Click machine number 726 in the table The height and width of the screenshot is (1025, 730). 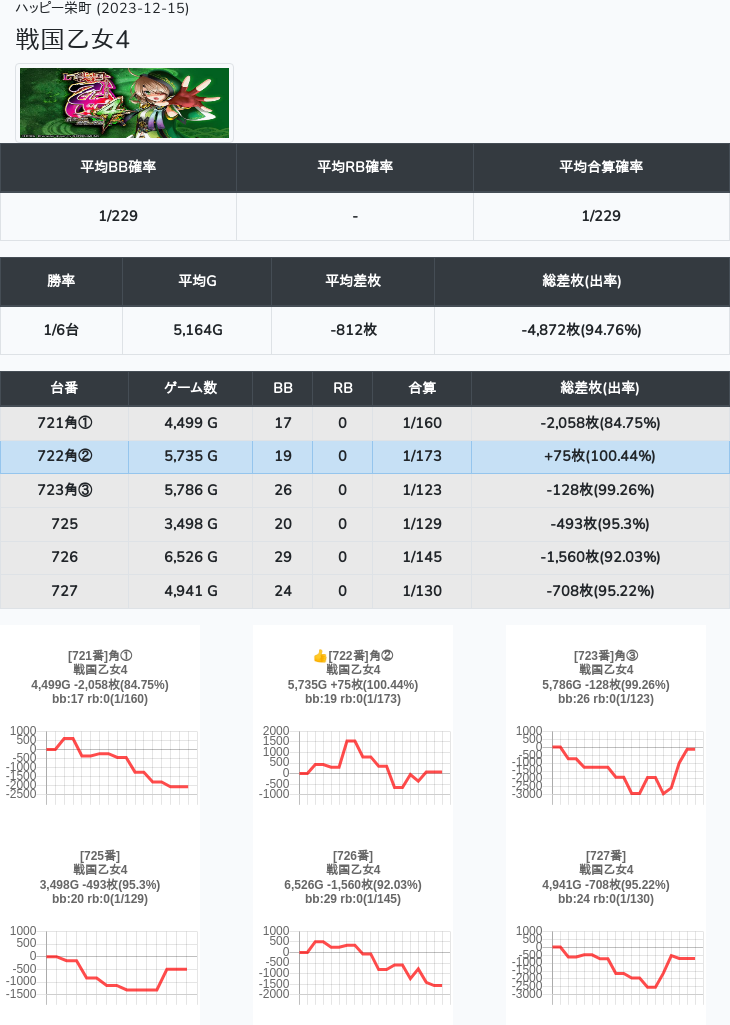(x=64, y=557)
